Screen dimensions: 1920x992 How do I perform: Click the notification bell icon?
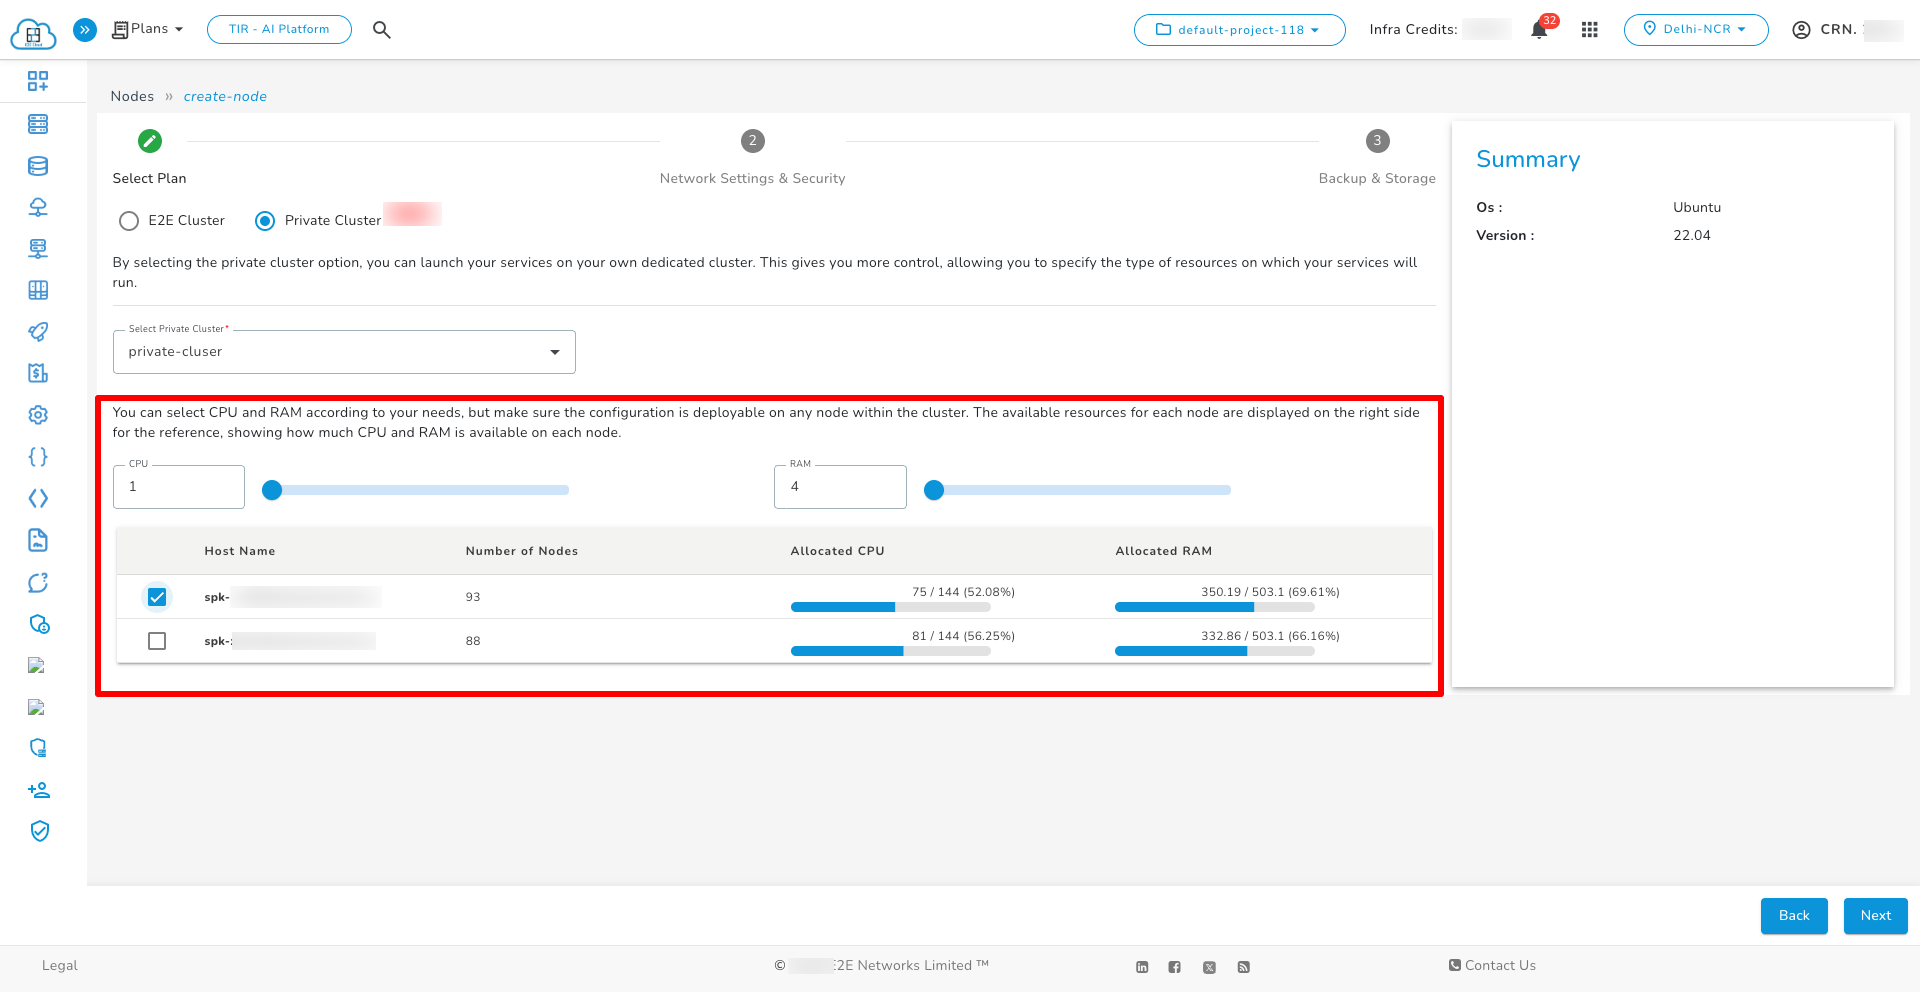(1539, 30)
